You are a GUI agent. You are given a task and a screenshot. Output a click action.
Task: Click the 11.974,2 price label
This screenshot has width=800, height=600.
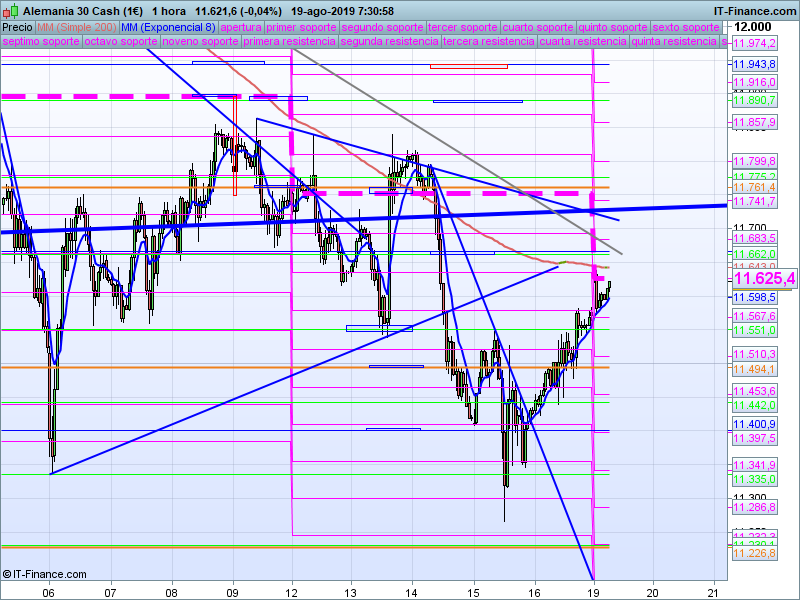tap(755, 44)
